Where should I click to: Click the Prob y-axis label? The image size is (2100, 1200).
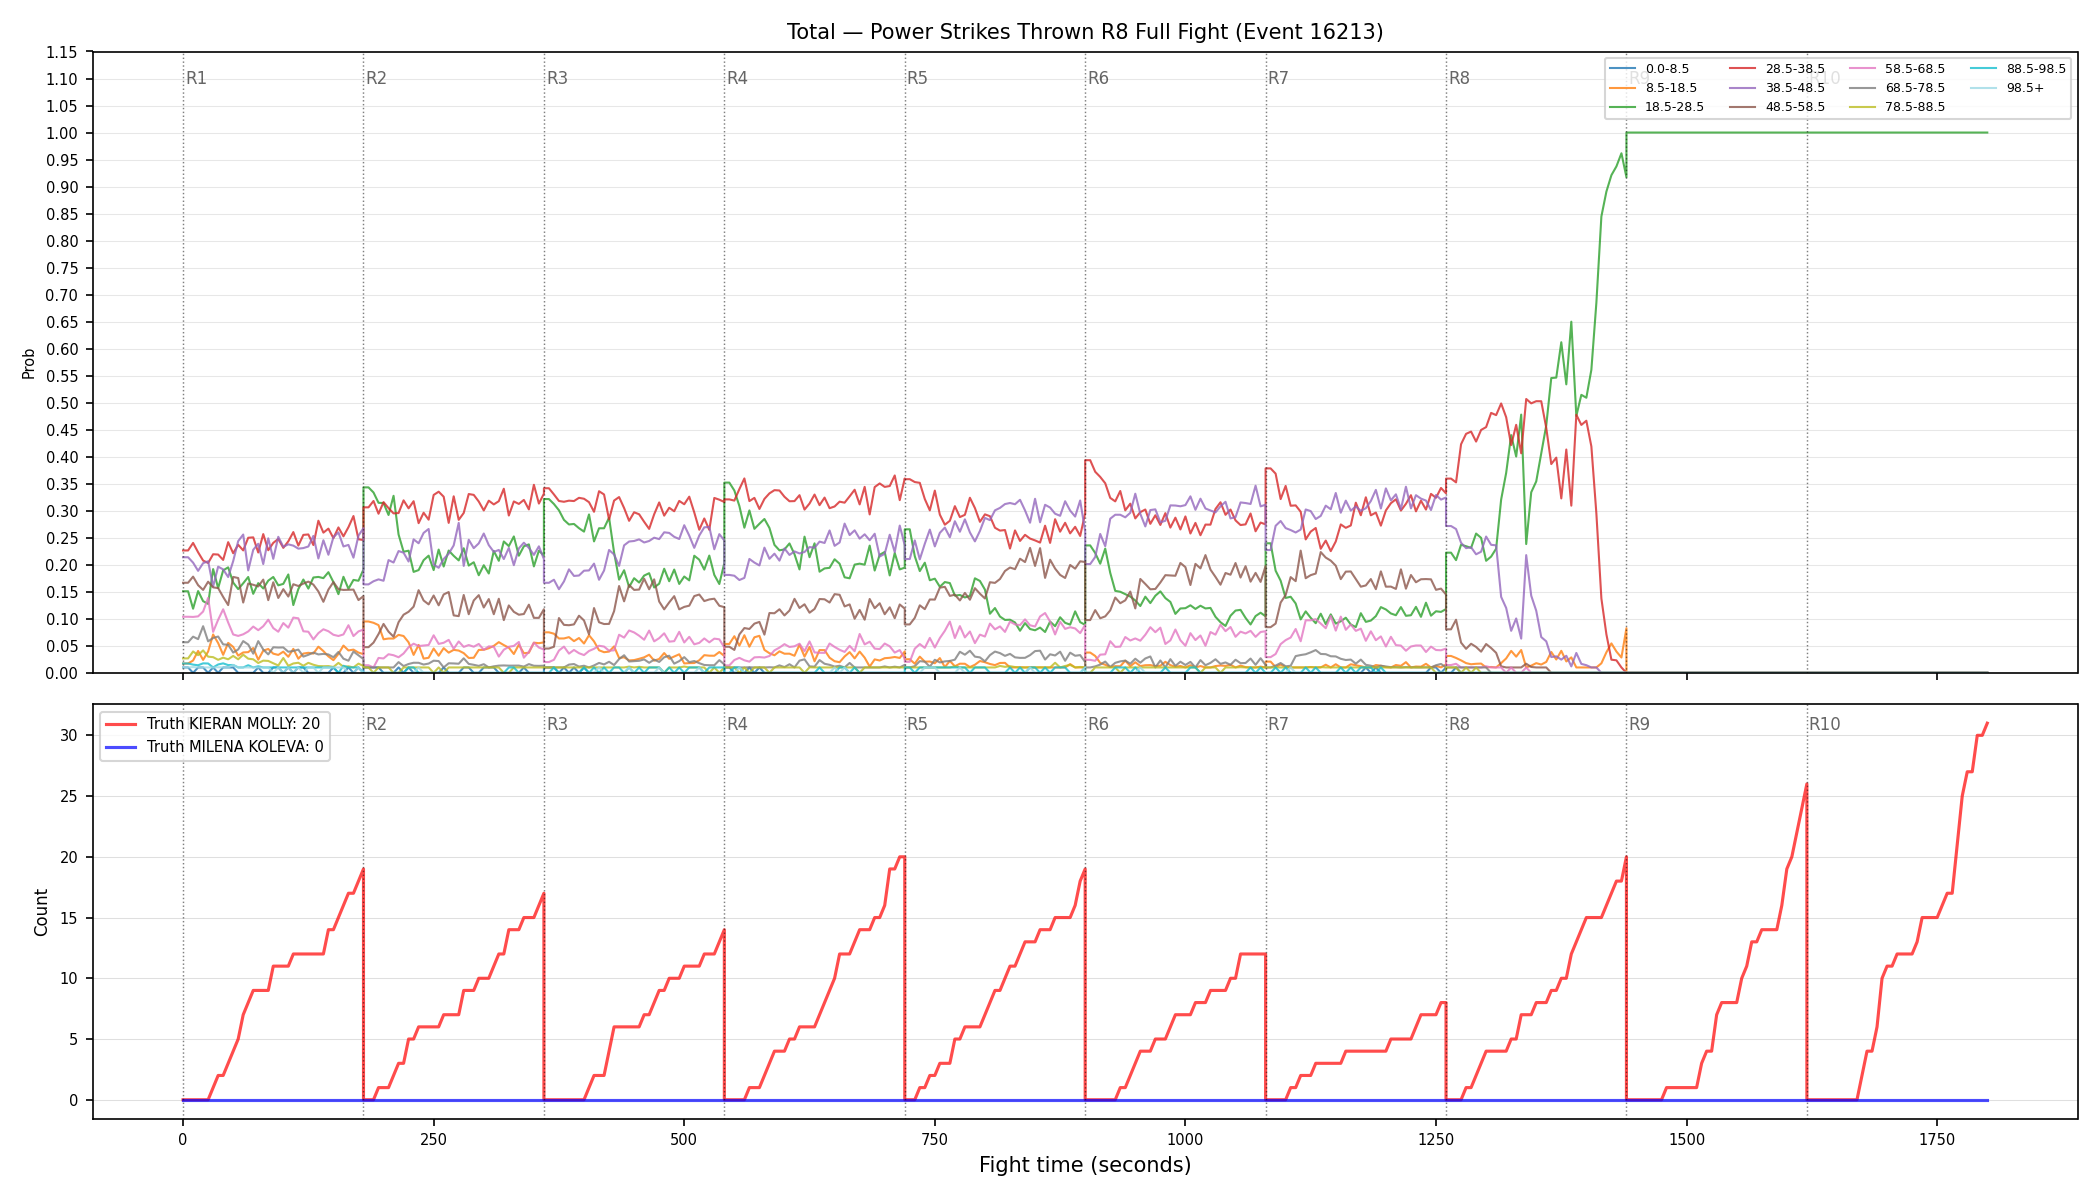[29, 363]
